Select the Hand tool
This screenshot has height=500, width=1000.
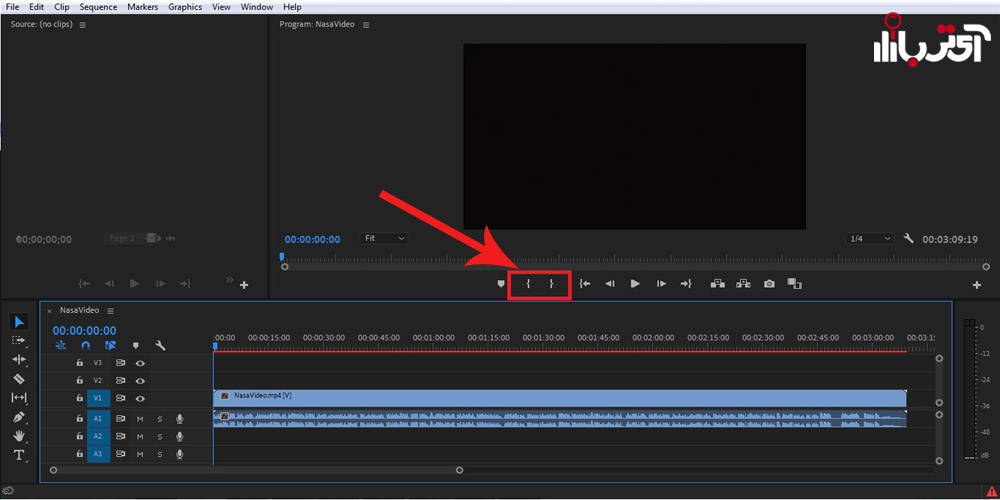point(18,436)
